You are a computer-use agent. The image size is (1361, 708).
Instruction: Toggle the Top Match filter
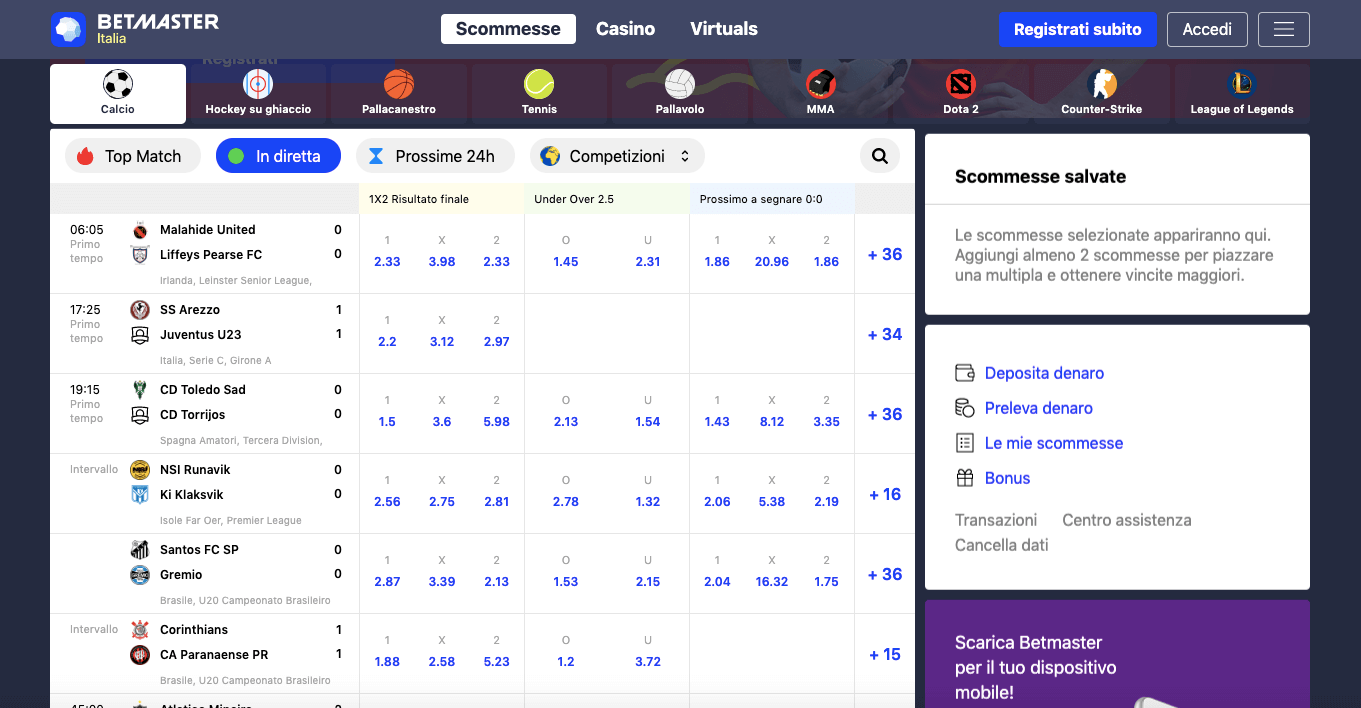pyautogui.click(x=132, y=156)
